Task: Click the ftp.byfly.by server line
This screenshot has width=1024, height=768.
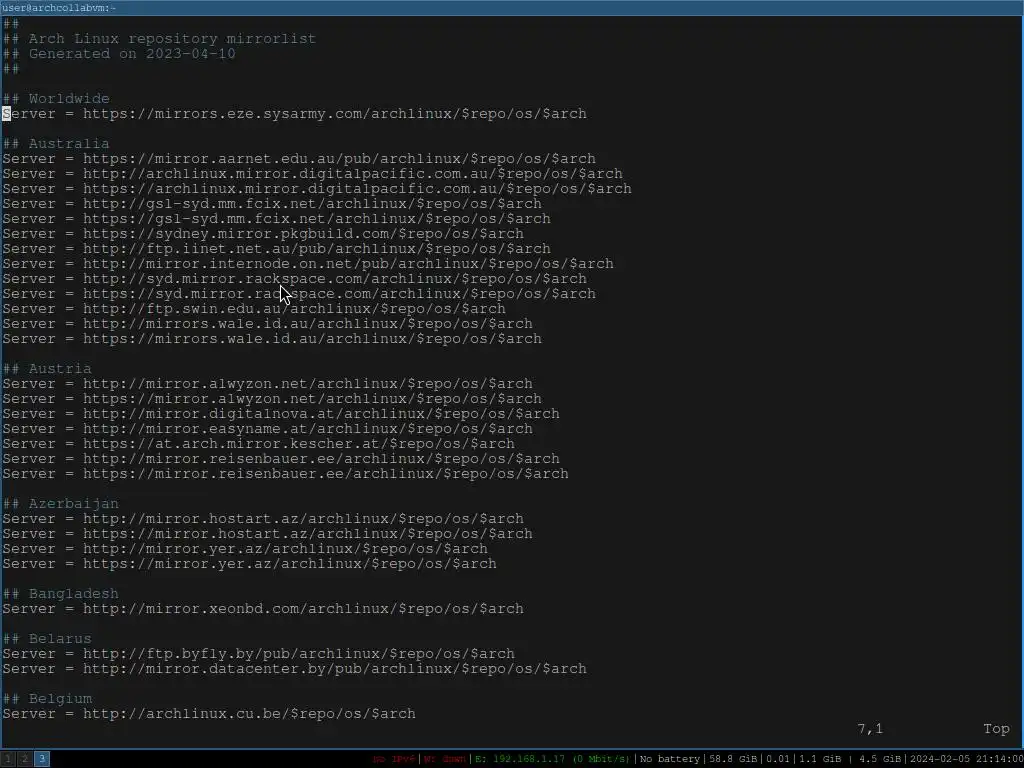Action: 259,654
